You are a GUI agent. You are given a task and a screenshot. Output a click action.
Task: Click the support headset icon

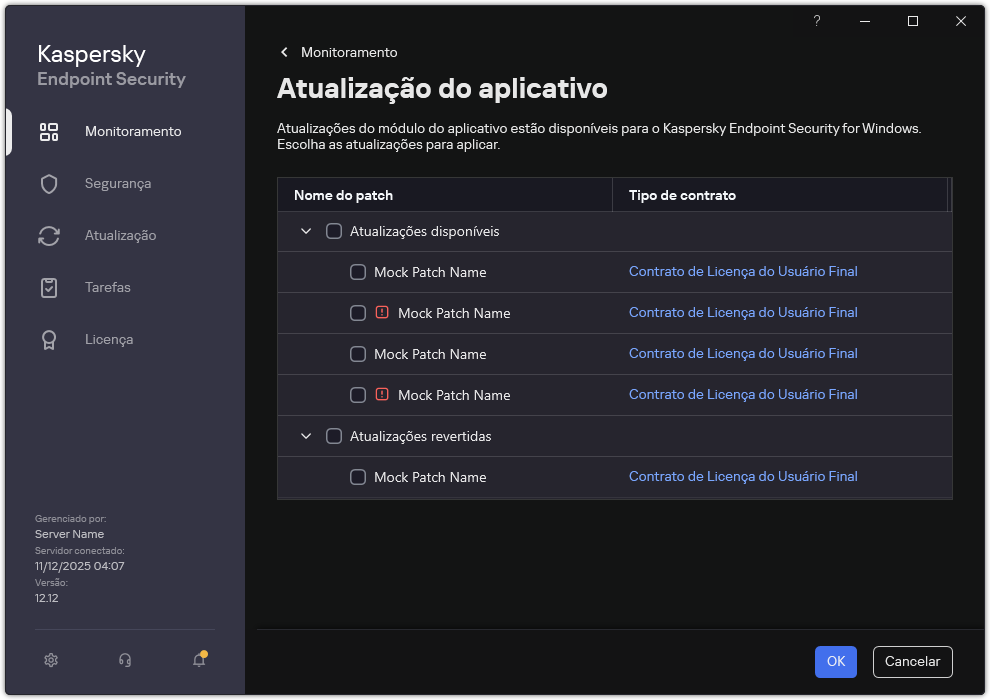[124, 660]
